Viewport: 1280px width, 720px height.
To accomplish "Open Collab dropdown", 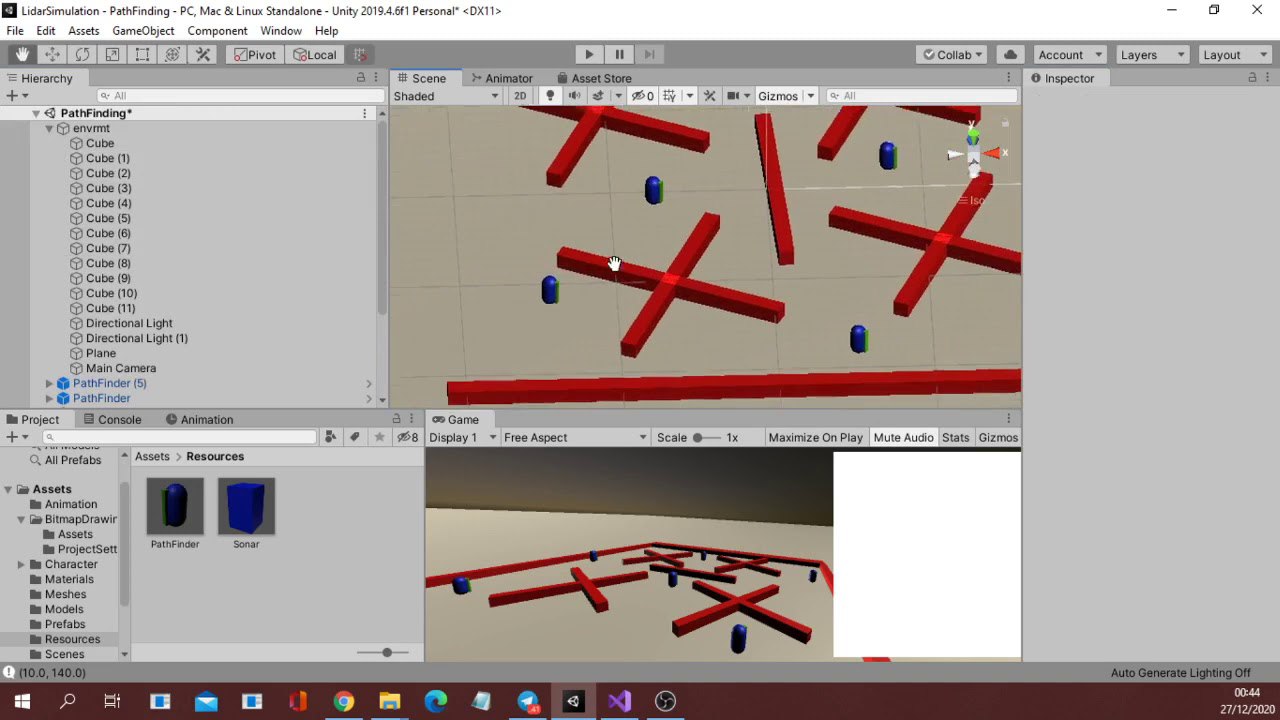I will click(x=952, y=55).
